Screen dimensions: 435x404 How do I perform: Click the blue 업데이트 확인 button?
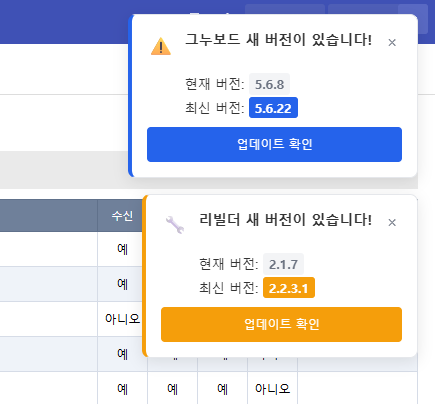click(x=274, y=144)
